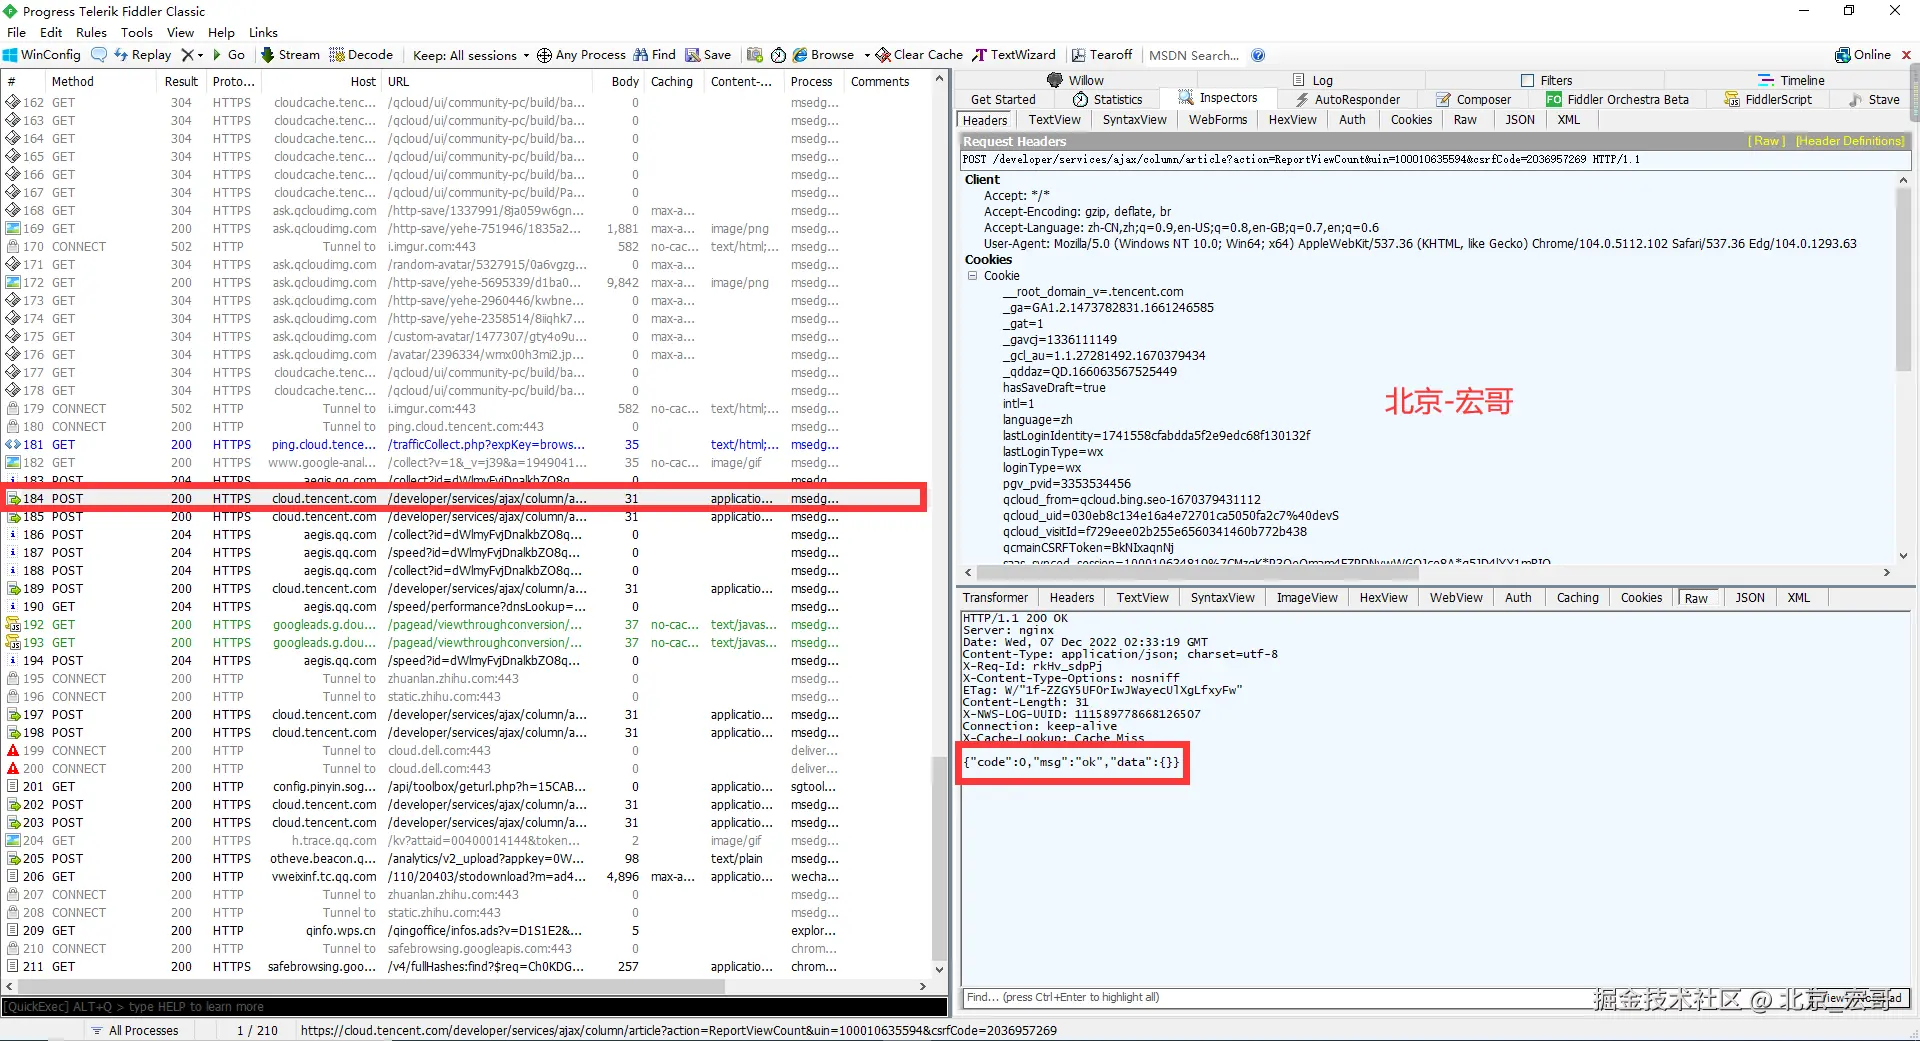Open the Rules menu

pos(91,32)
